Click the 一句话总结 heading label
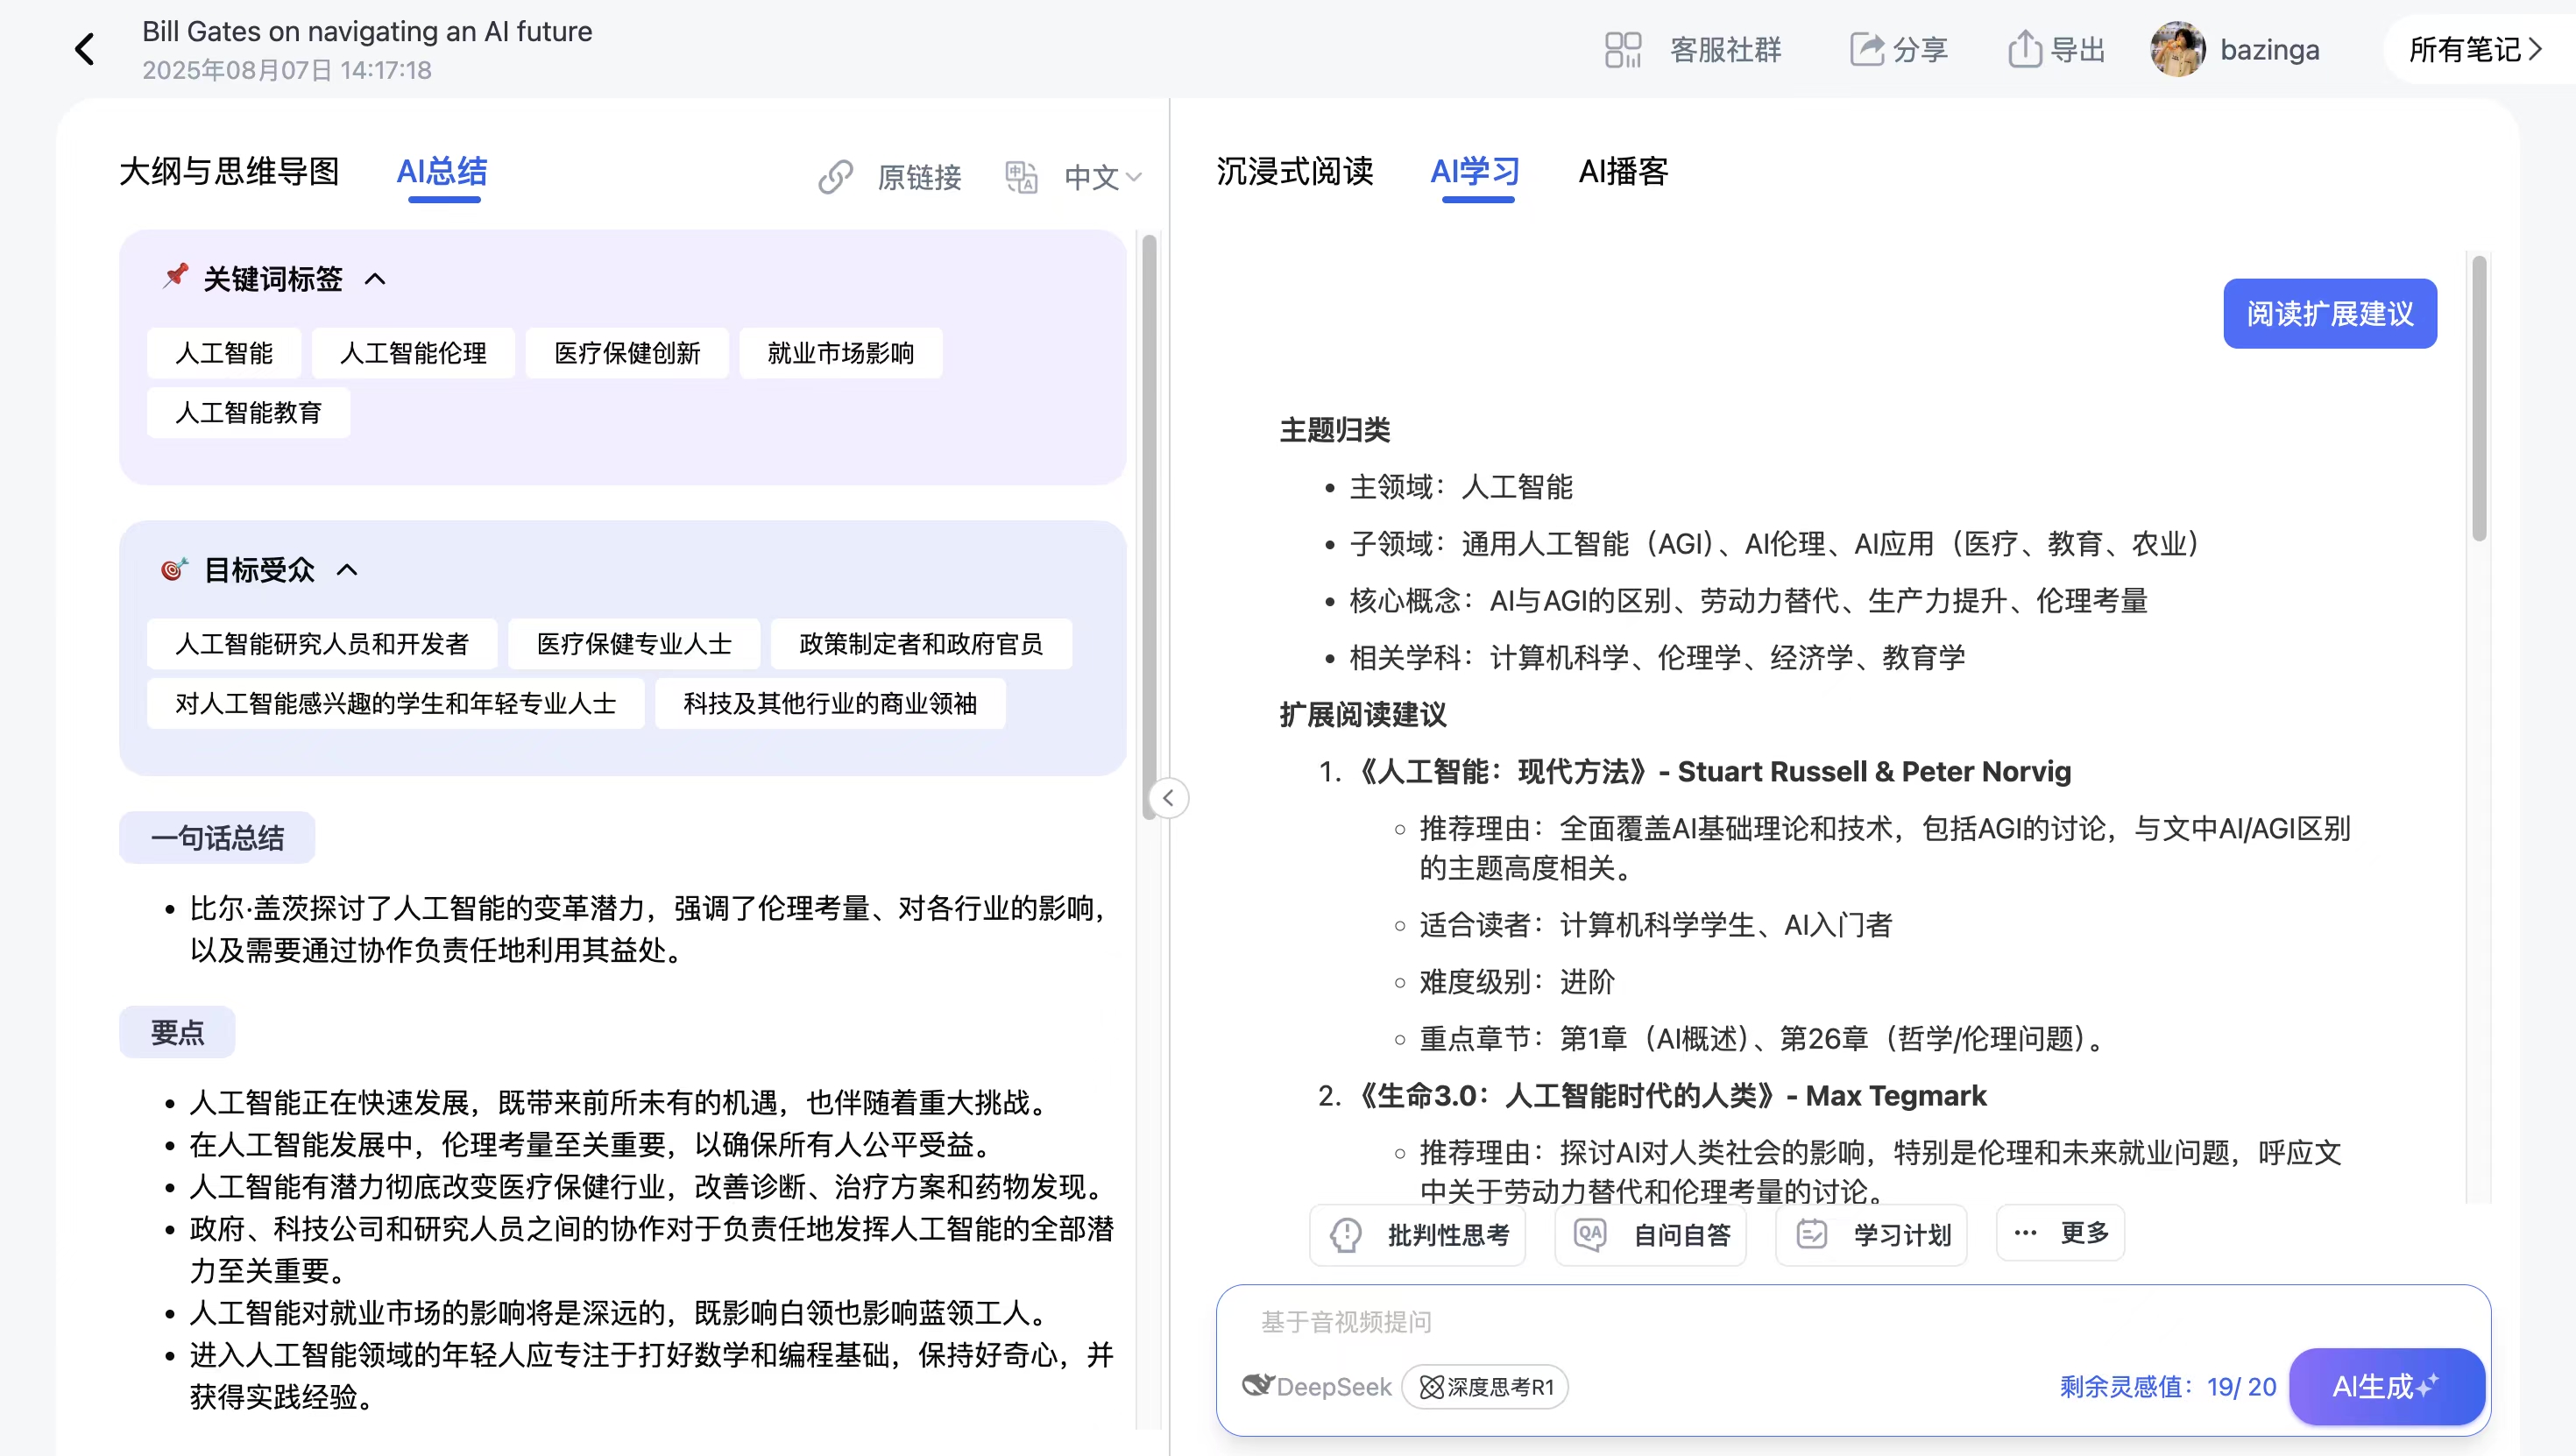 tap(217, 837)
